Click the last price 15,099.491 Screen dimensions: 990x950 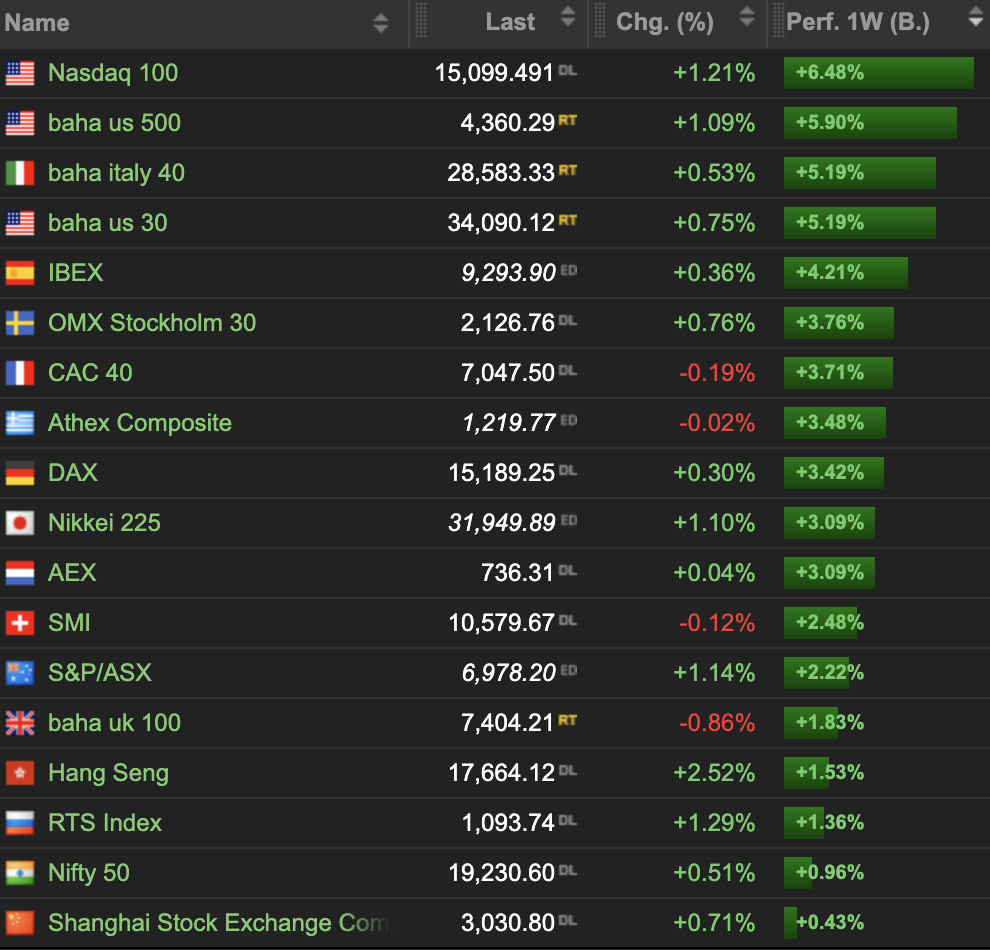[x=494, y=73]
